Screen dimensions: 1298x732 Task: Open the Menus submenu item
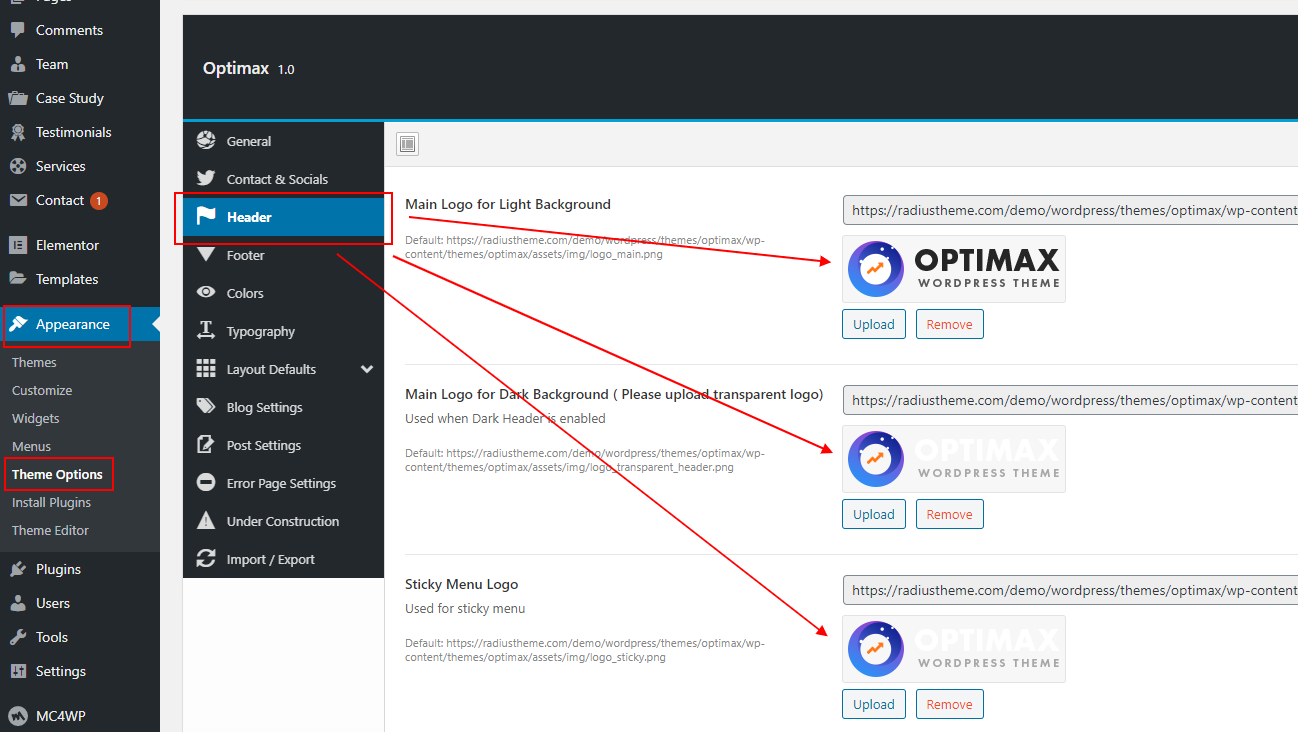(x=31, y=446)
